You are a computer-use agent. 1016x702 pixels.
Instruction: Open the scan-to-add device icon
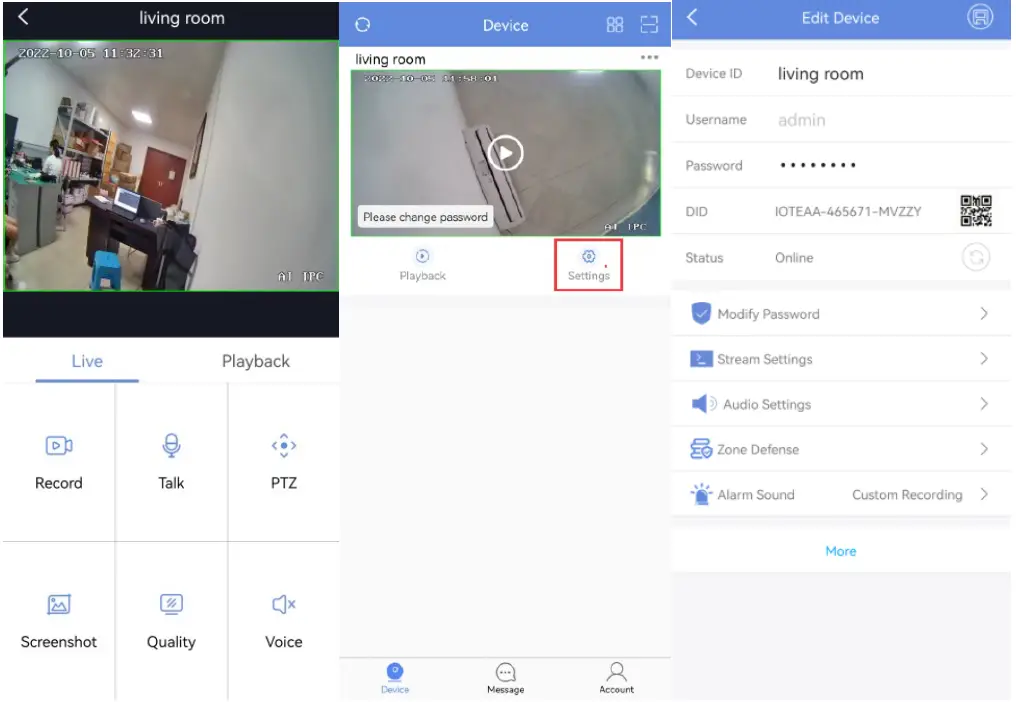click(649, 25)
